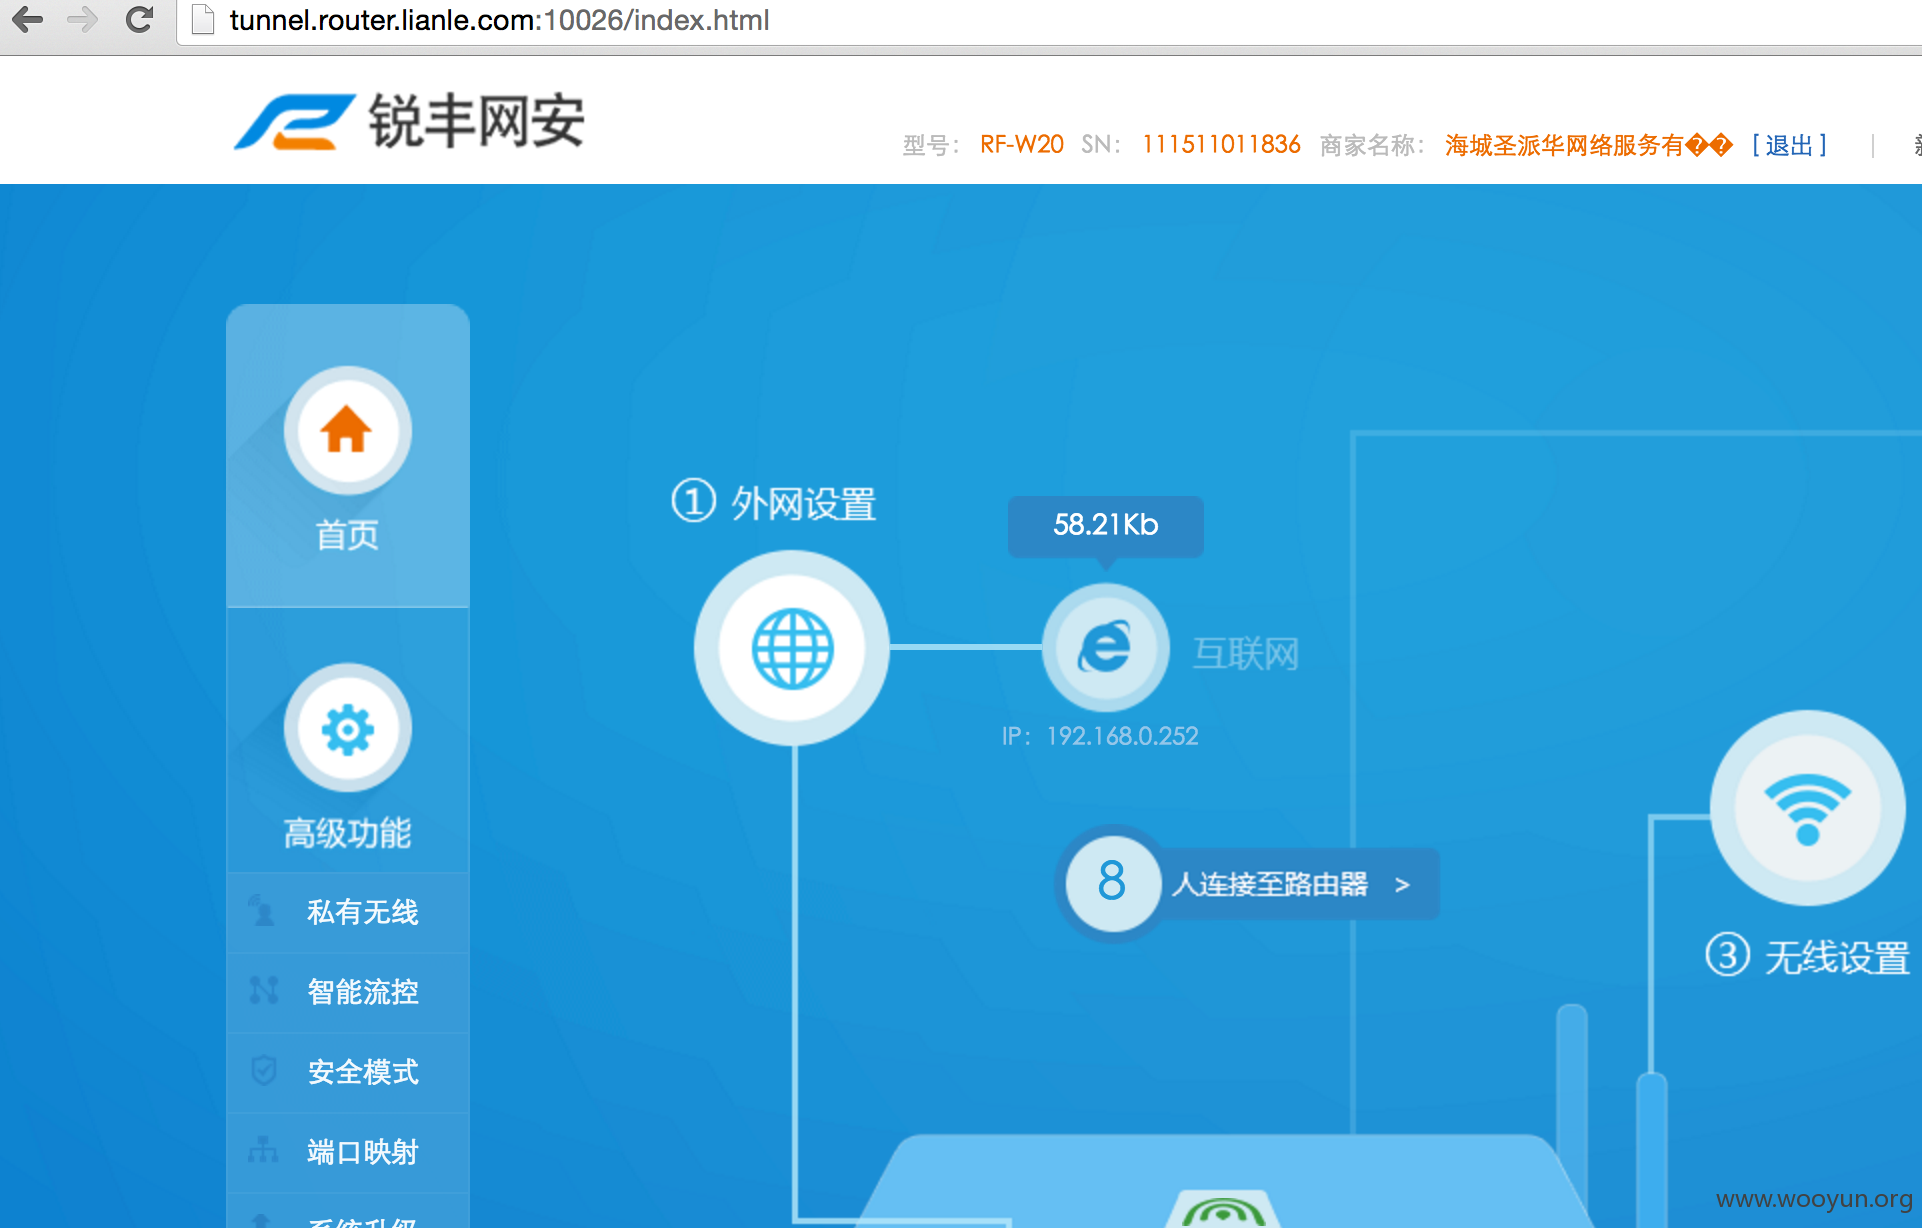This screenshot has height=1228, width=1922.
Task: Click the 58.21Kb speed bubble
Action: 1105,526
